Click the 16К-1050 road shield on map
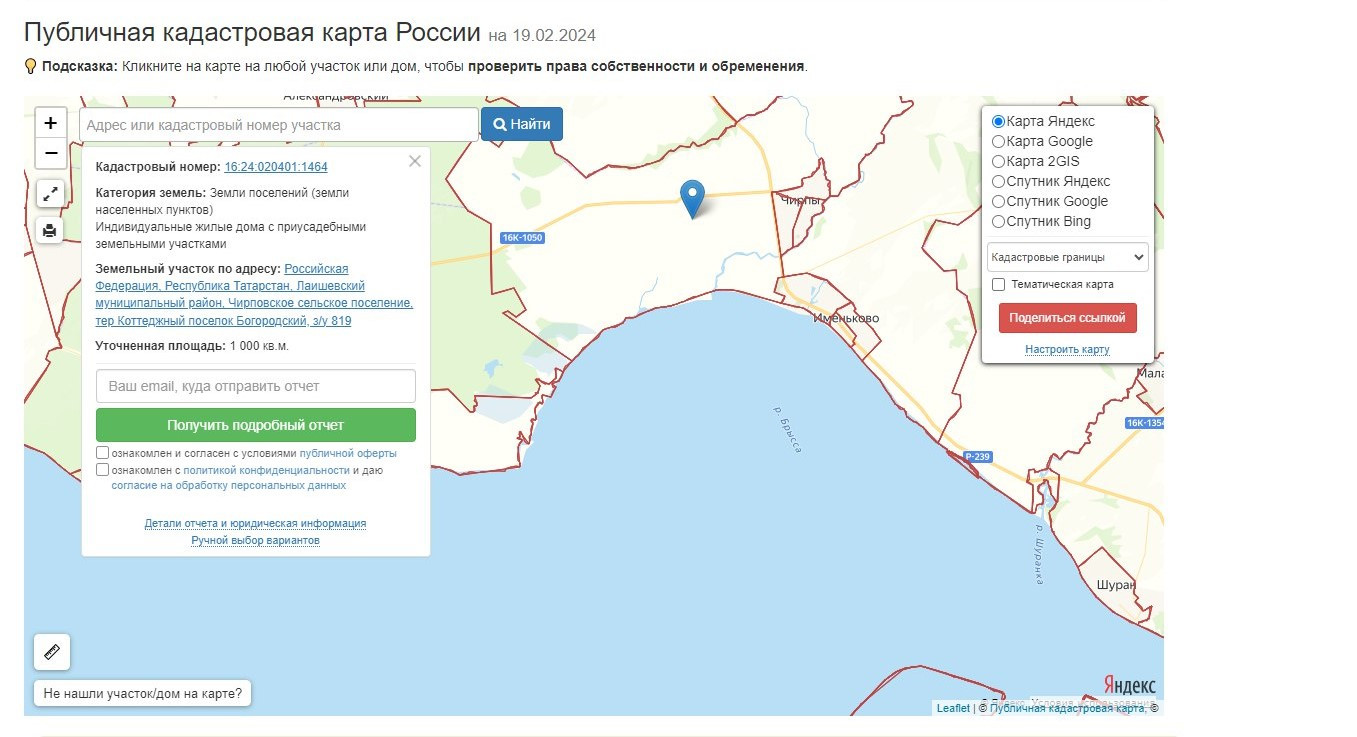The width and height of the screenshot is (1357, 737). coord(523,238)
